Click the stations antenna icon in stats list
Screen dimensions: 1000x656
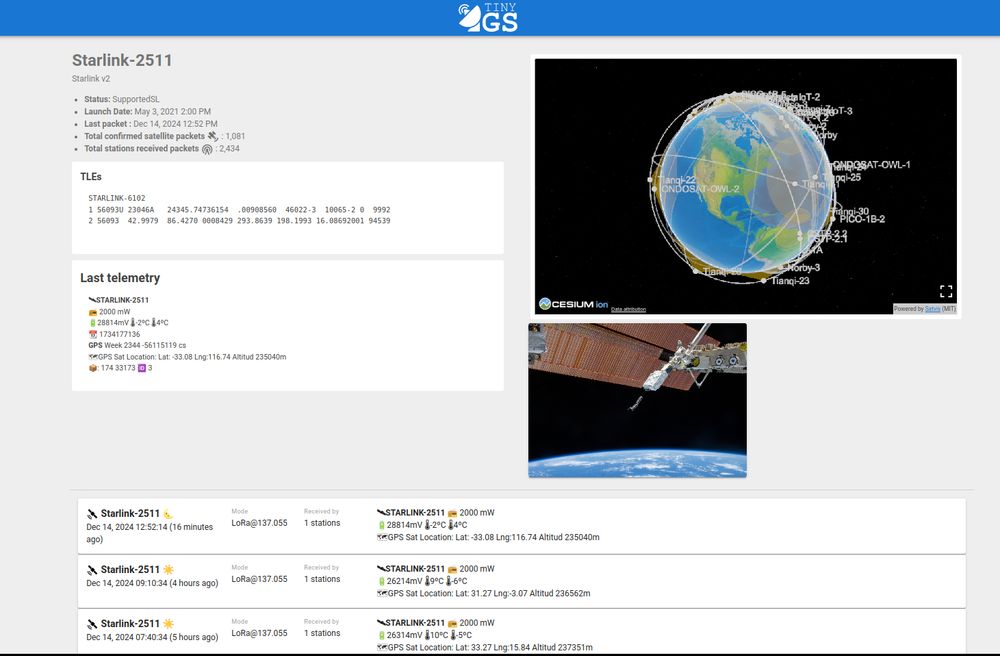click(x=207, y=149)
